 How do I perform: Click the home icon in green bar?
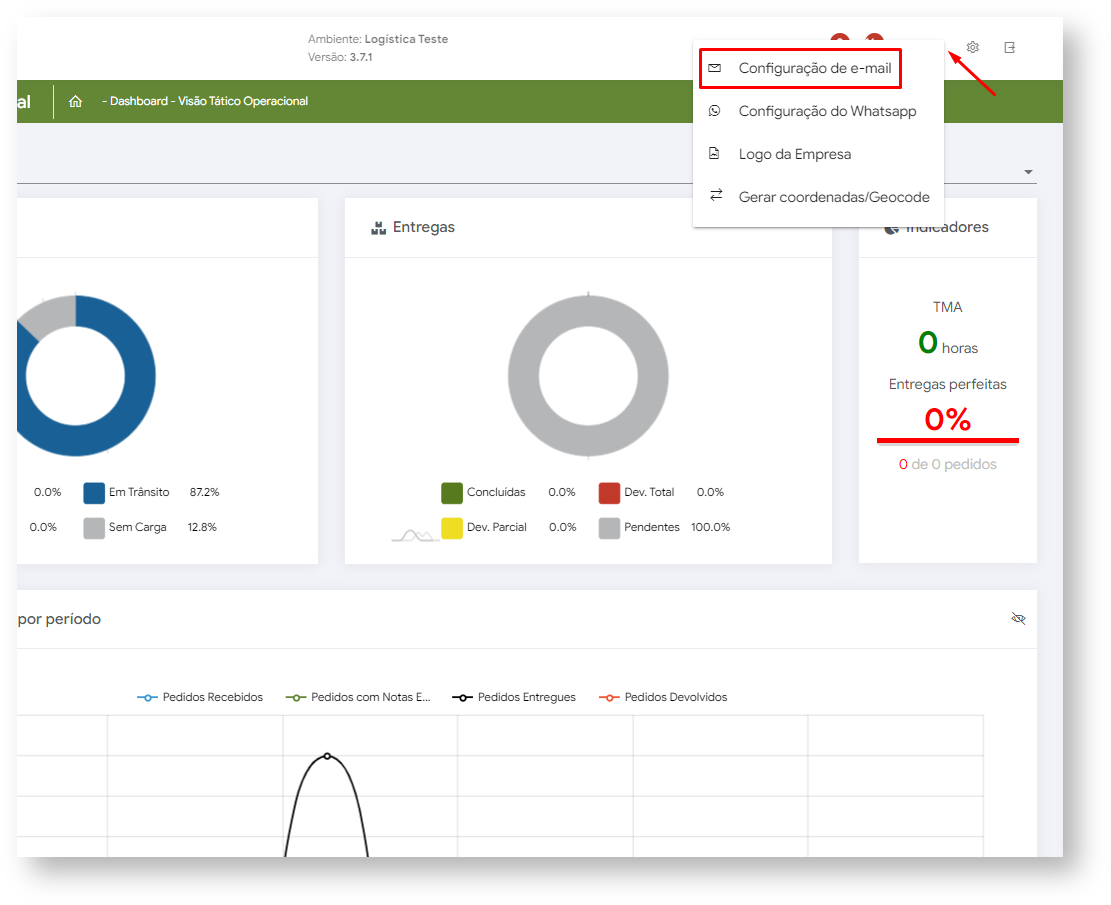(75, 101)
